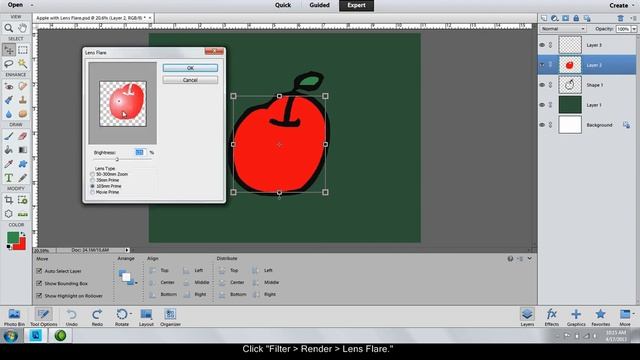Screen dimensions: 640x360
Task: Switch to Expert edit mode
Action: pyautogui.click(x=356, y=5)
